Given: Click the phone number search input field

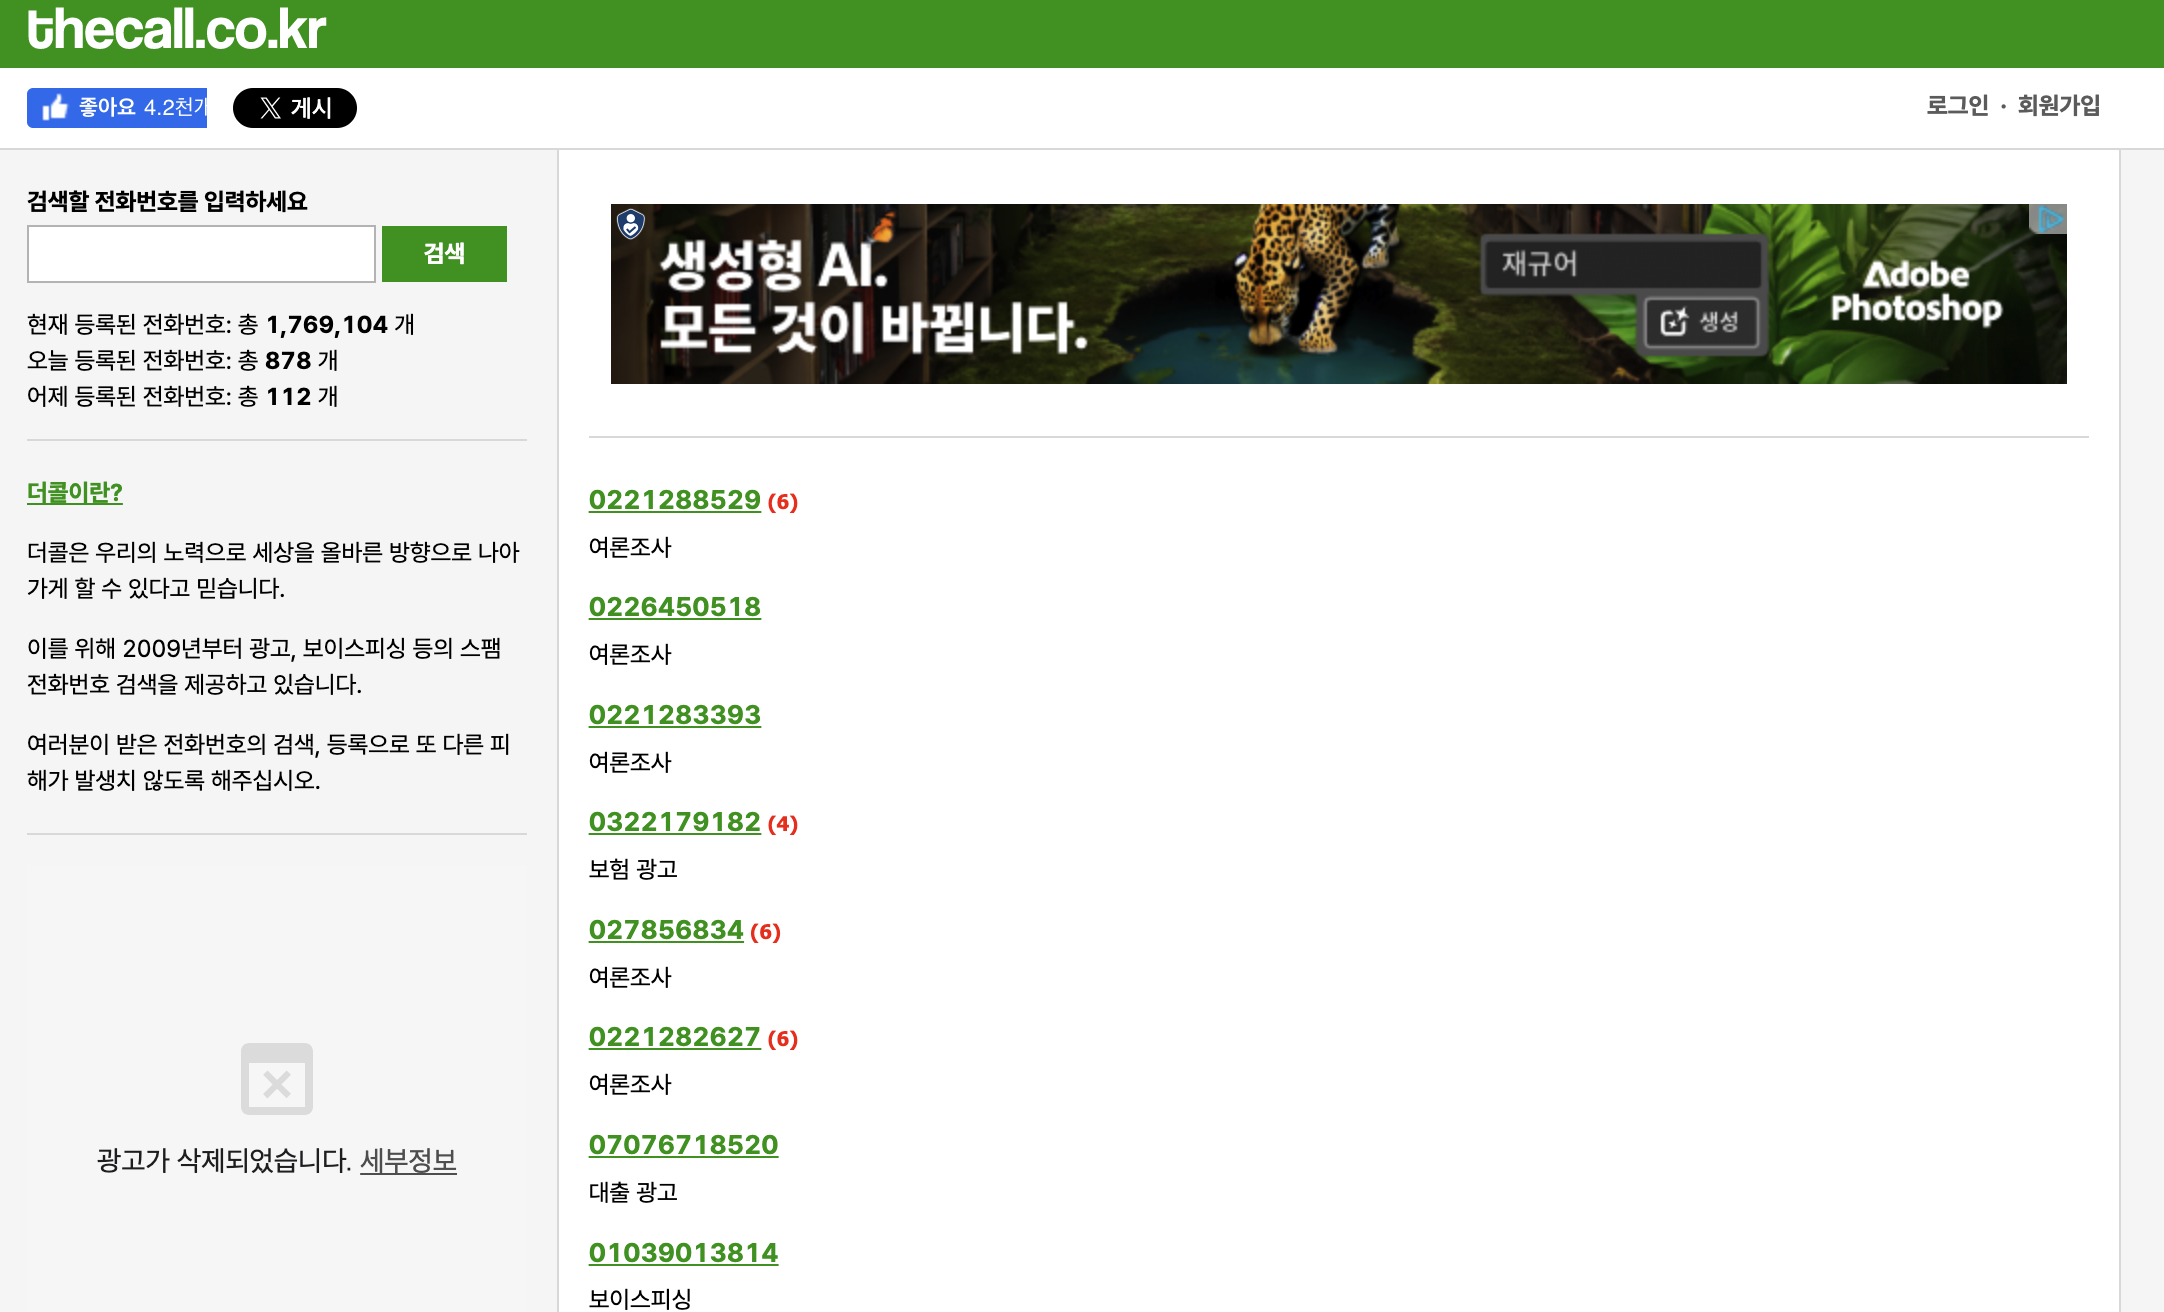Looking at the screenshot, I should 201,254.
